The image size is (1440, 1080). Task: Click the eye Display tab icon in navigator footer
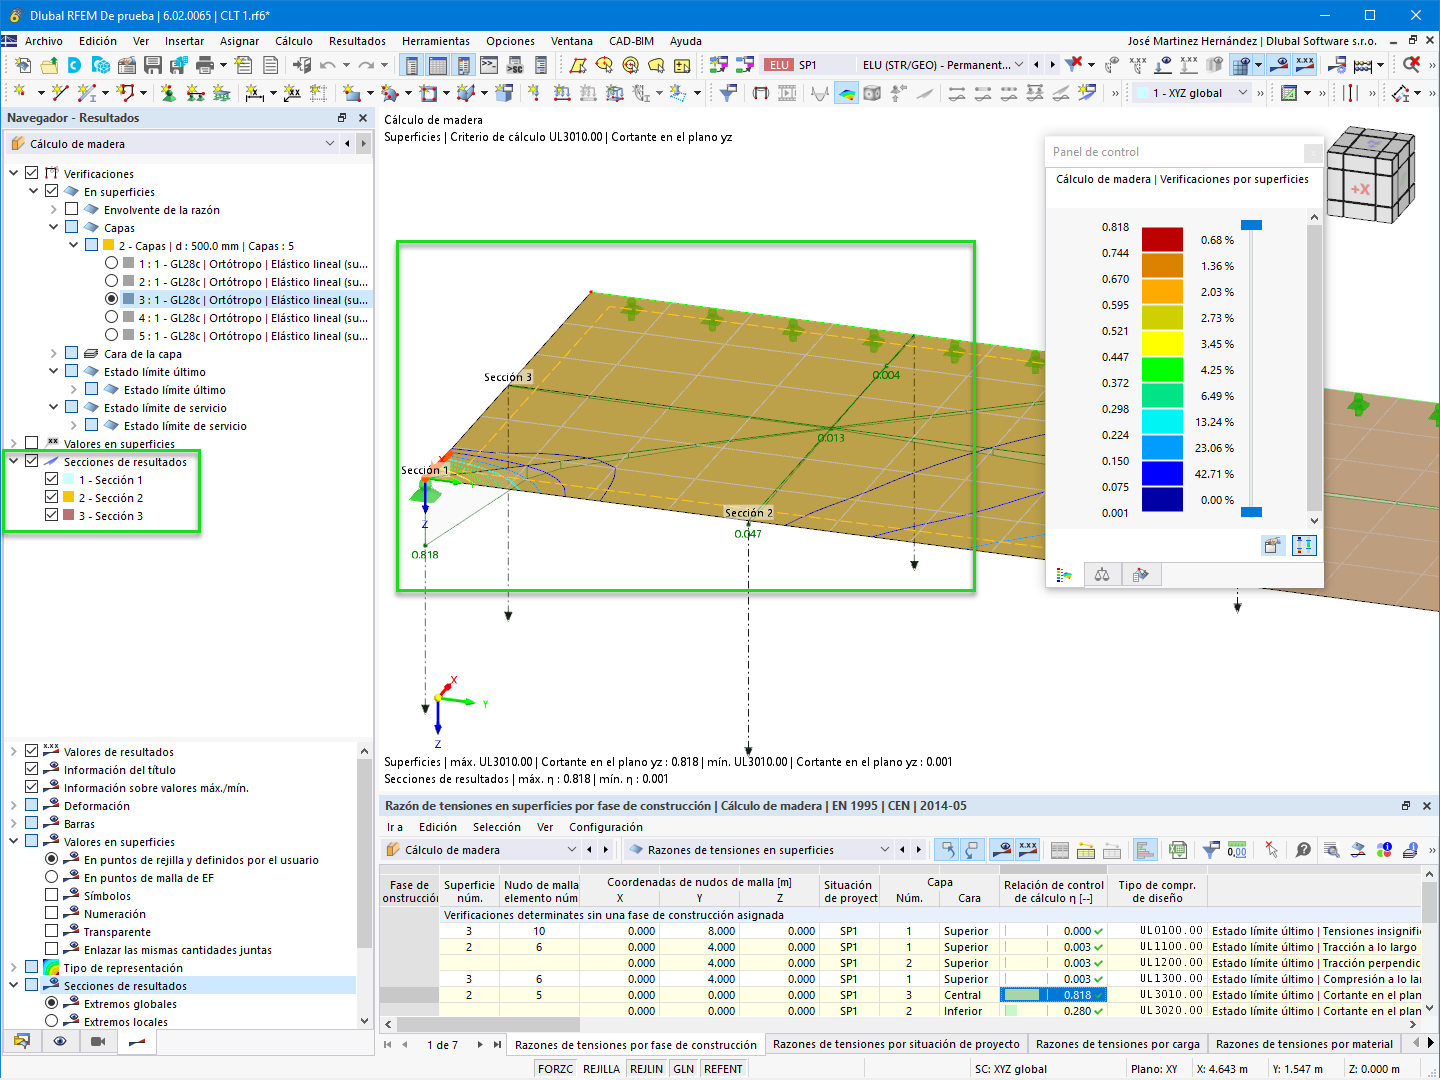click(x=60, y=1041)
